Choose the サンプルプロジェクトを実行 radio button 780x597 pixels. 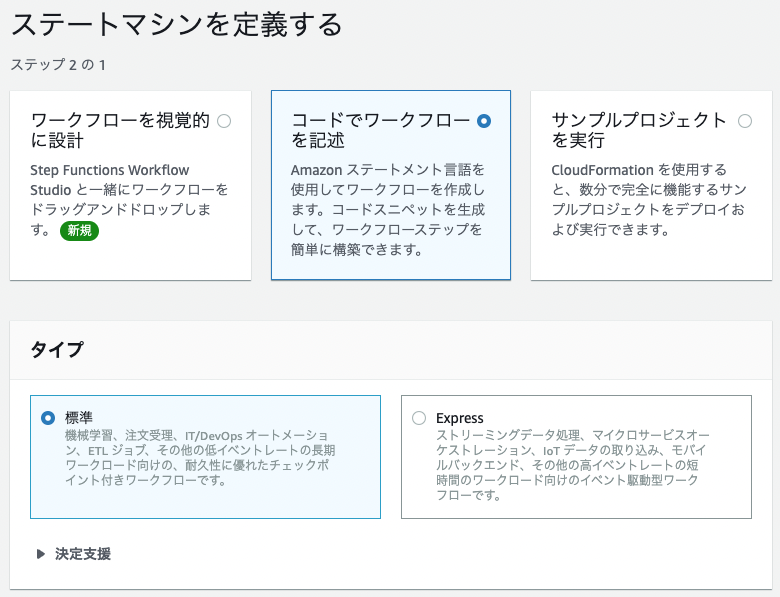tap(745, 121)
